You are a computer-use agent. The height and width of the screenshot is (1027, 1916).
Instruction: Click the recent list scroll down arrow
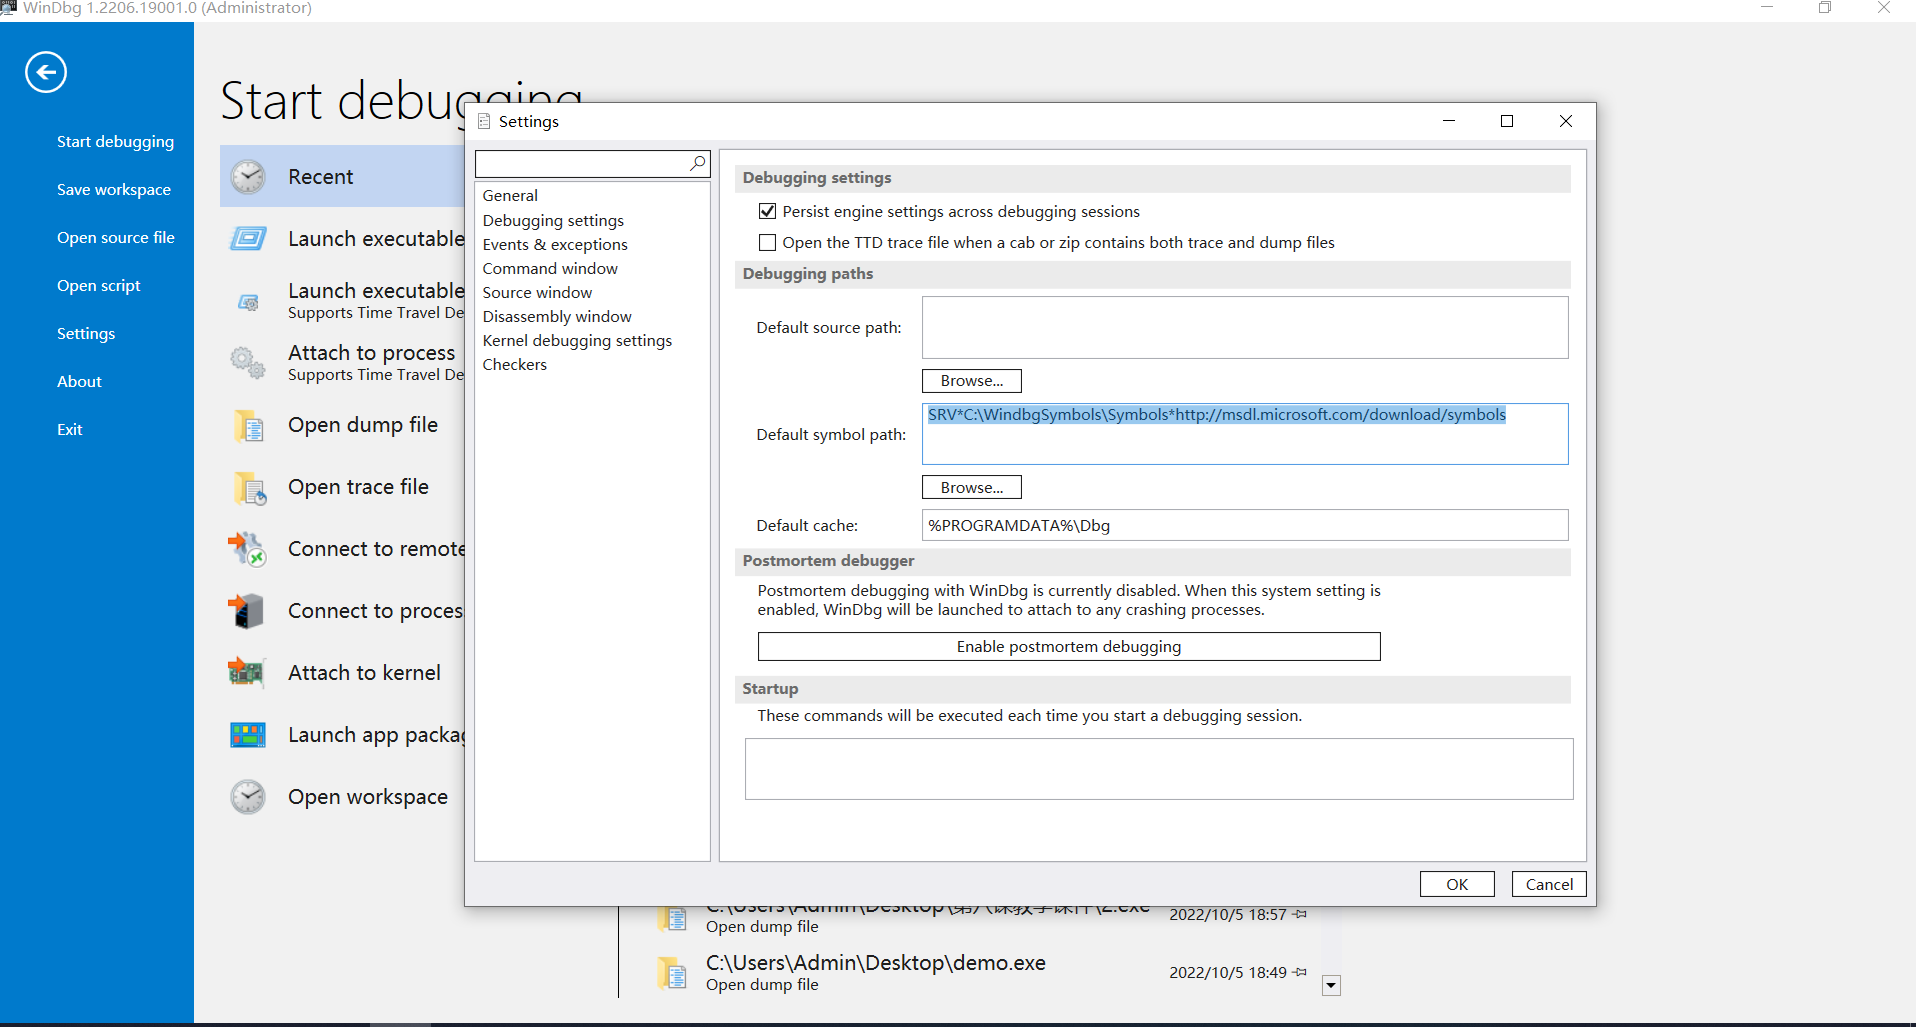[x=1331, y=986]
